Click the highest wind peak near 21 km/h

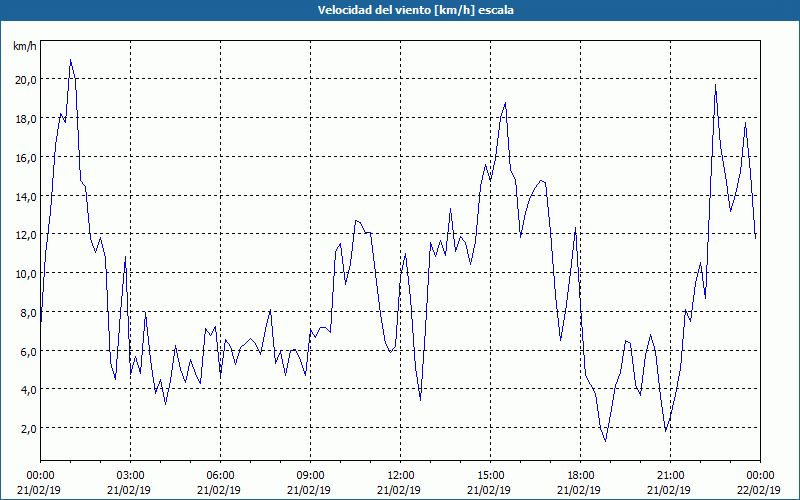(x=70, y=60)
